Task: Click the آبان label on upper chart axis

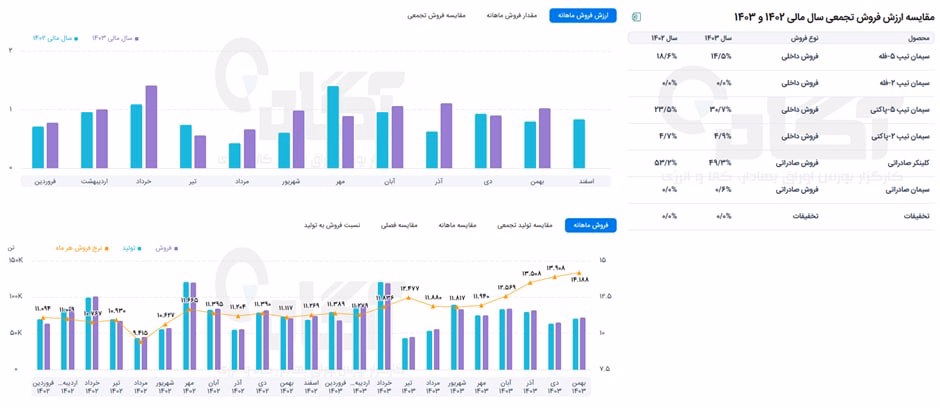Action: [x=390, y=180]
